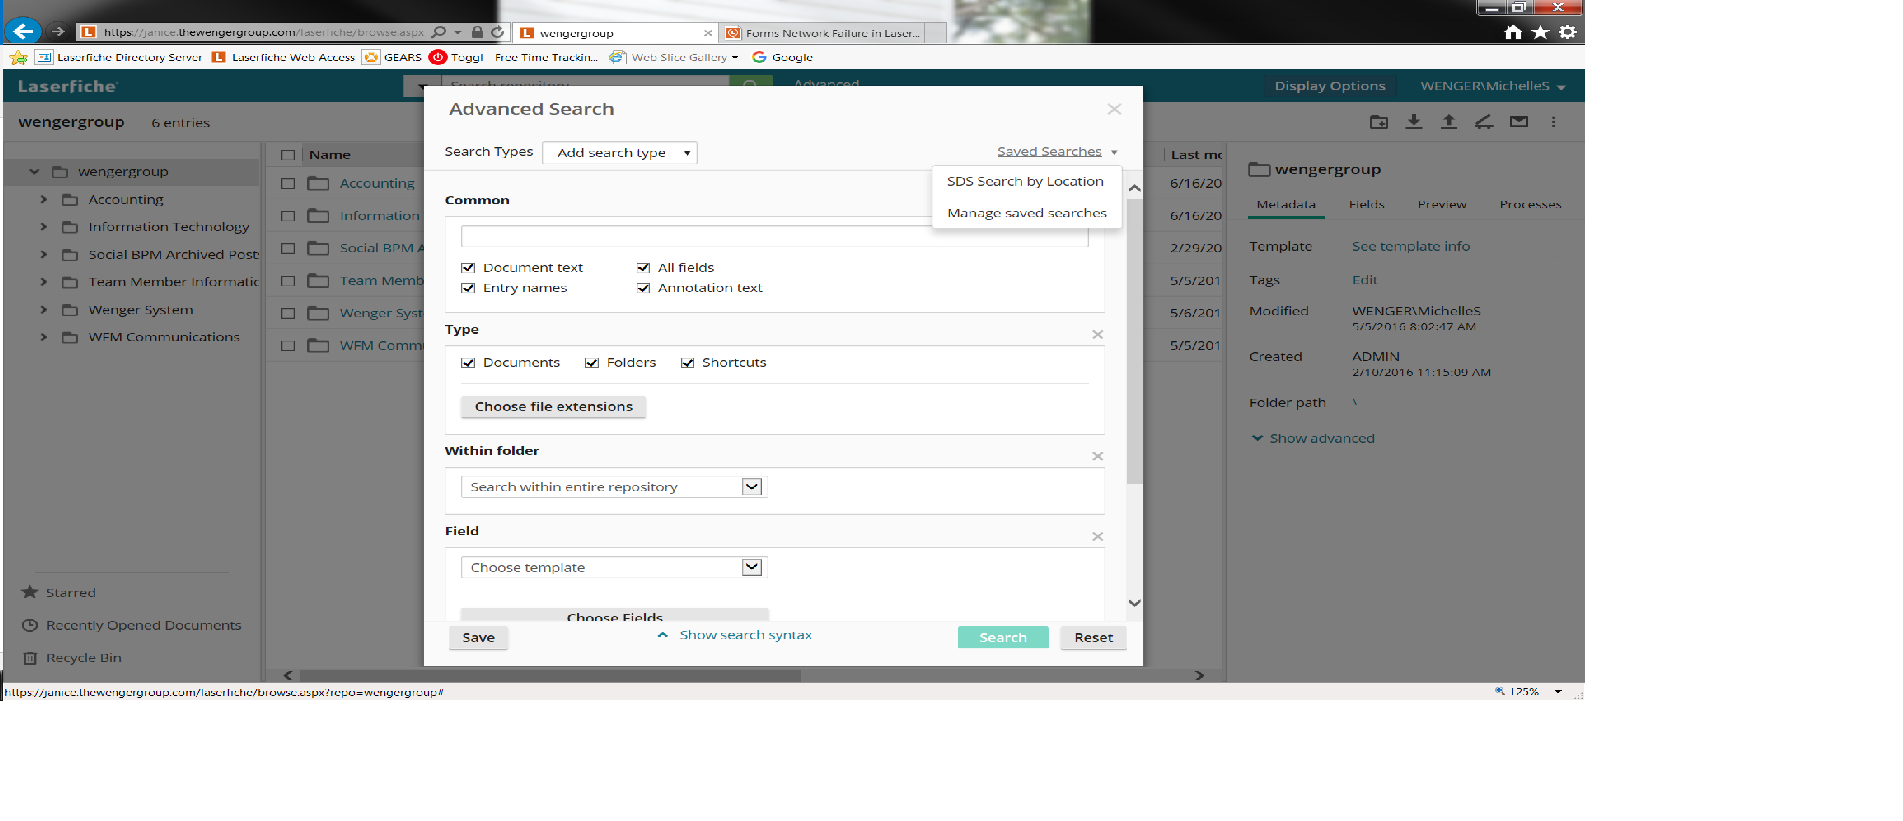Close the wengergroup browser tab
The height and width of the screenshot is (821, 1903).
[708, 33]
